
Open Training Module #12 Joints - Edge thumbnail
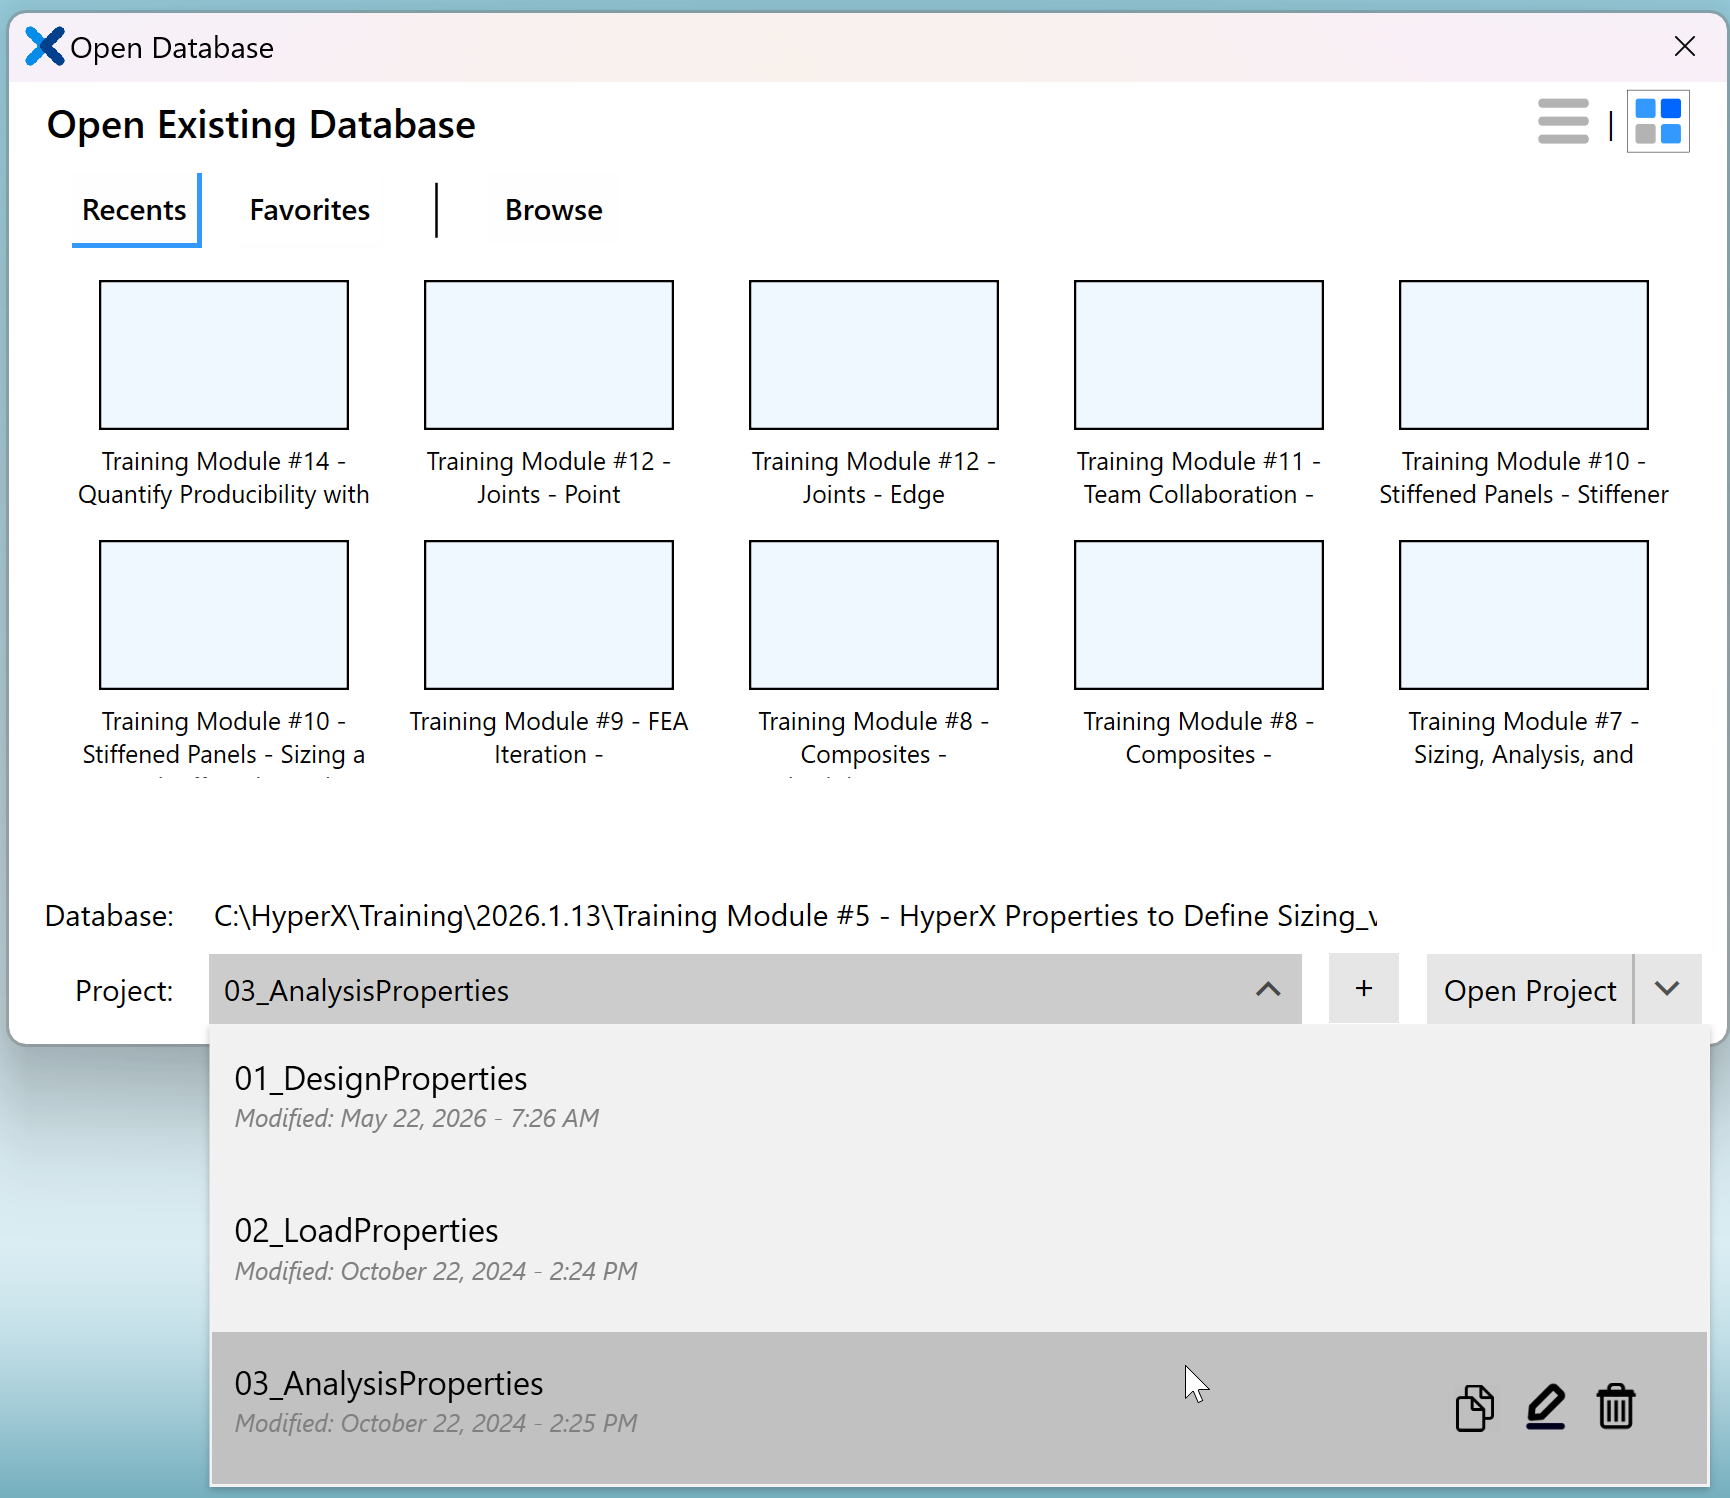pyautogui.click(x=874, y=355)
